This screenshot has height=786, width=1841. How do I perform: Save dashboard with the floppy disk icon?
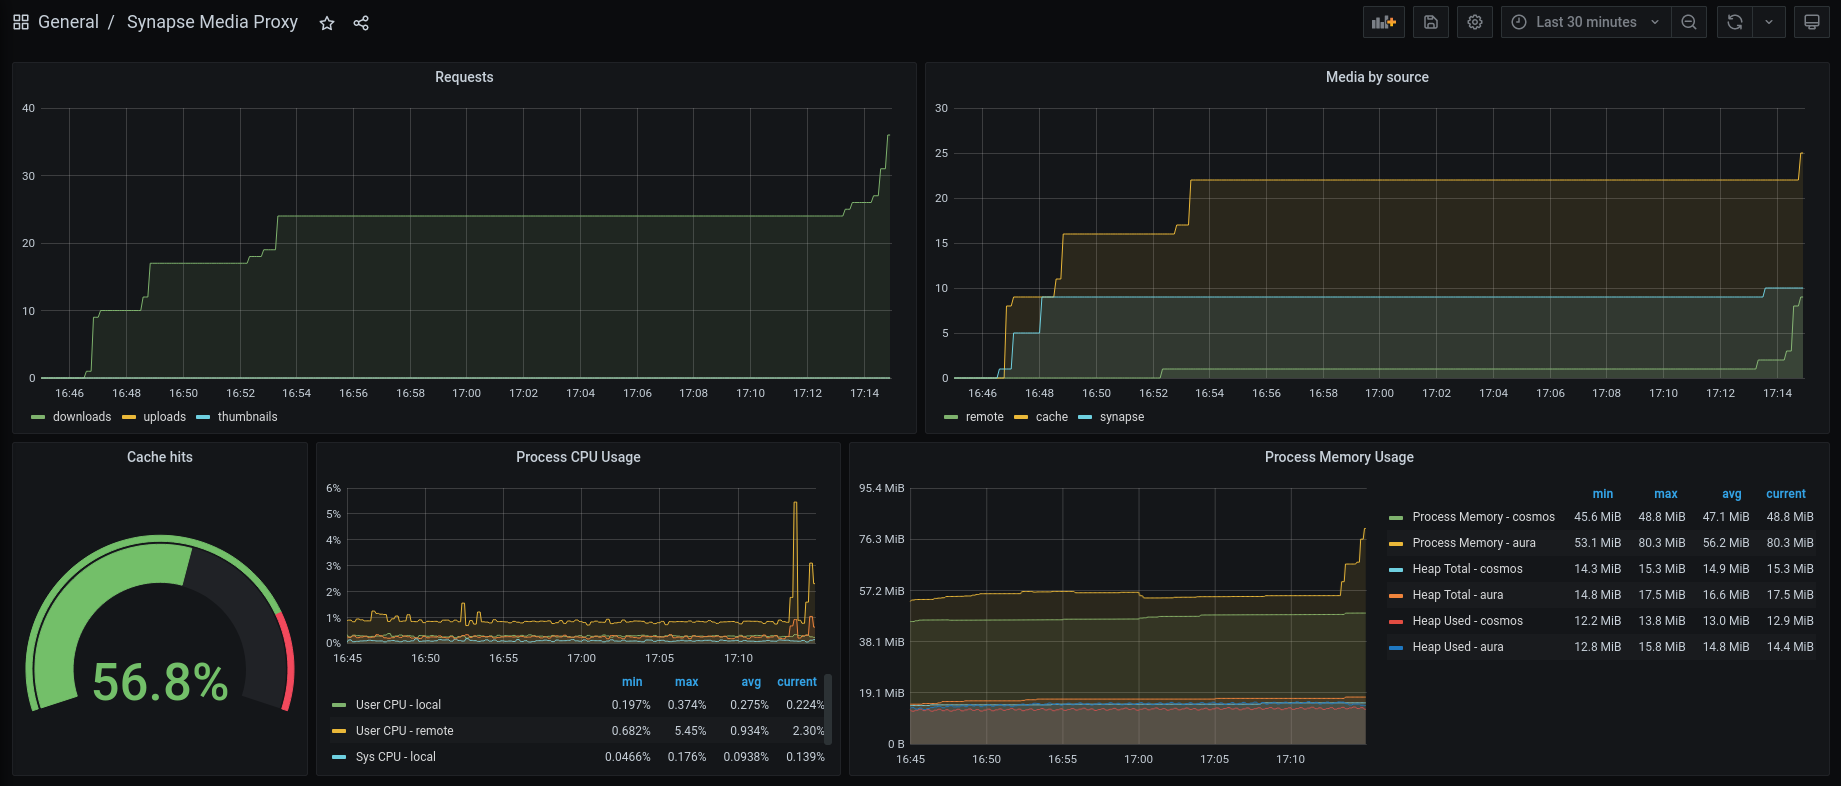click(1431, 22)
